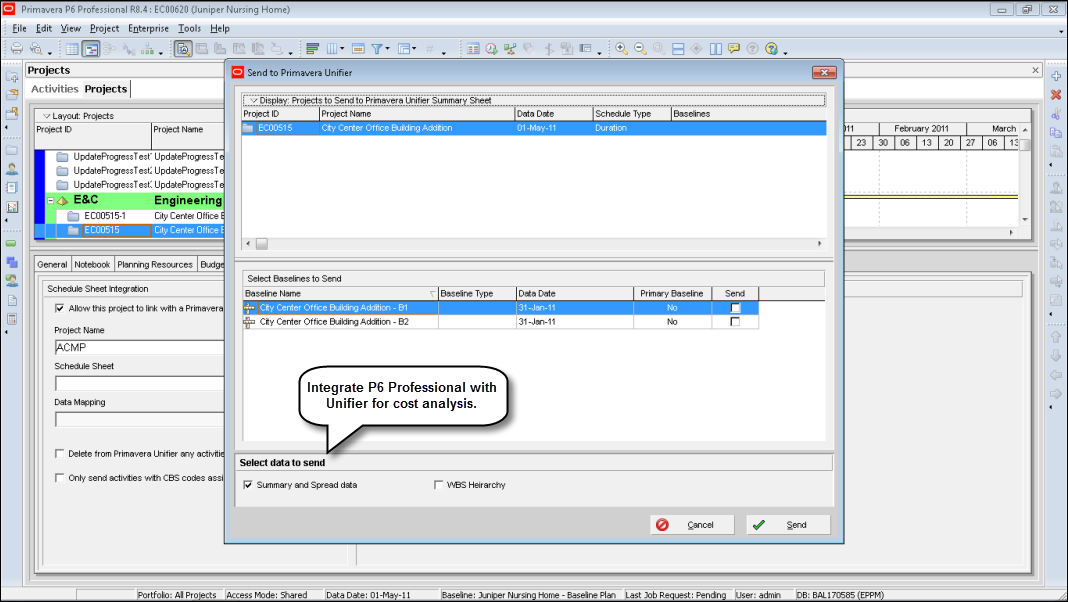This screenshot has width=1068, height=602.
Task: Click the Timescale toolbar icon
Action: point(358,48)
